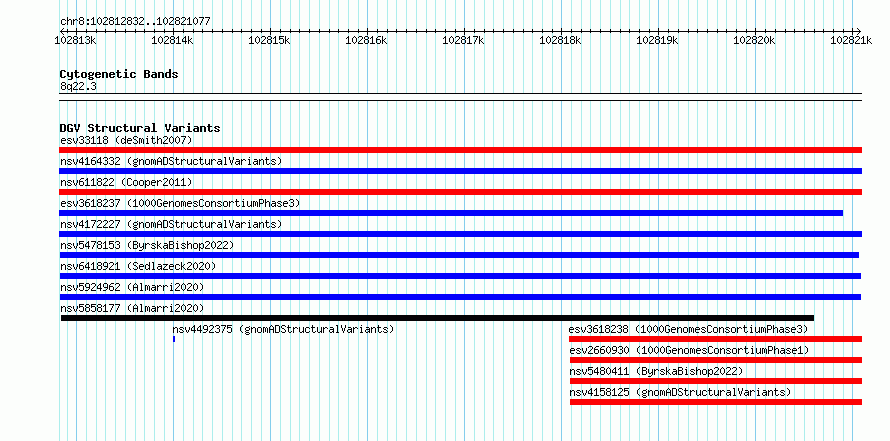Select the nsv5924962 (Almarri2020) blue bar
The height and width of the screenshot is (441, 890).
[x=460, y=297]
